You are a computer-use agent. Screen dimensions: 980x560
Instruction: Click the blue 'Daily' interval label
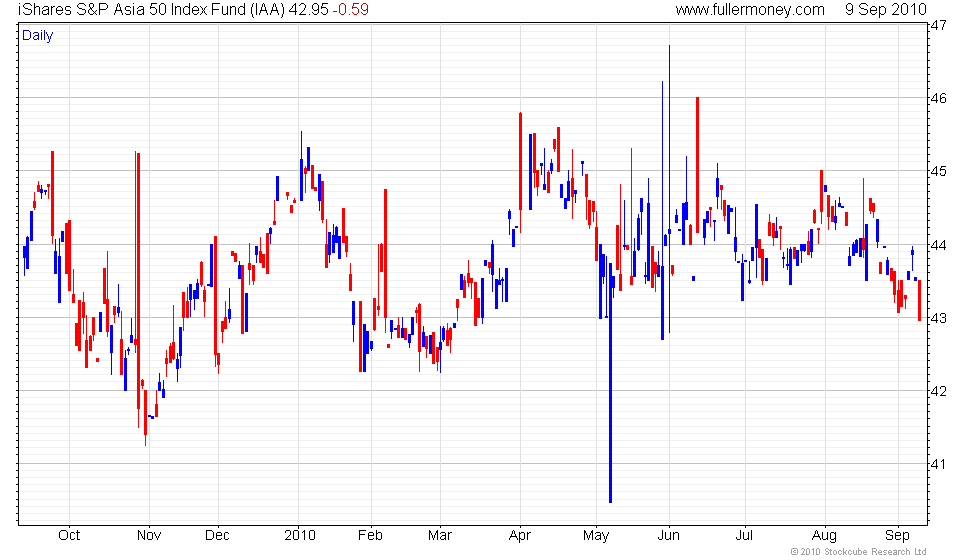tap(38, 36)
